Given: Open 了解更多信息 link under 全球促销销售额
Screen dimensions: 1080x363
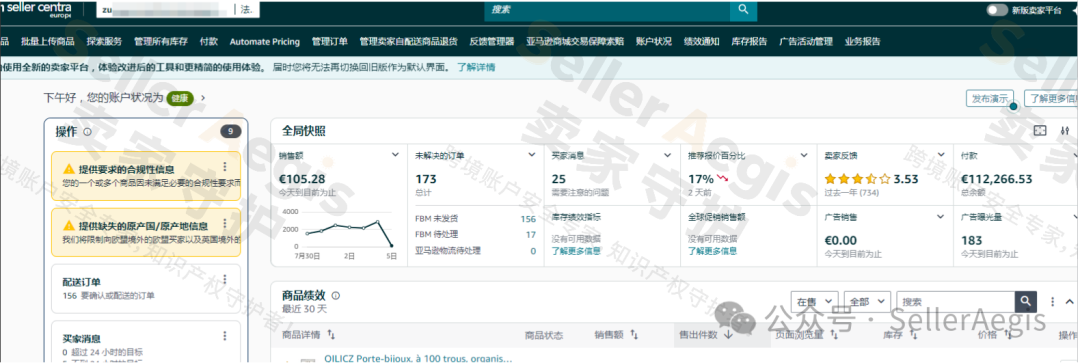Looking at the screenshot, I should click(712, 251).
